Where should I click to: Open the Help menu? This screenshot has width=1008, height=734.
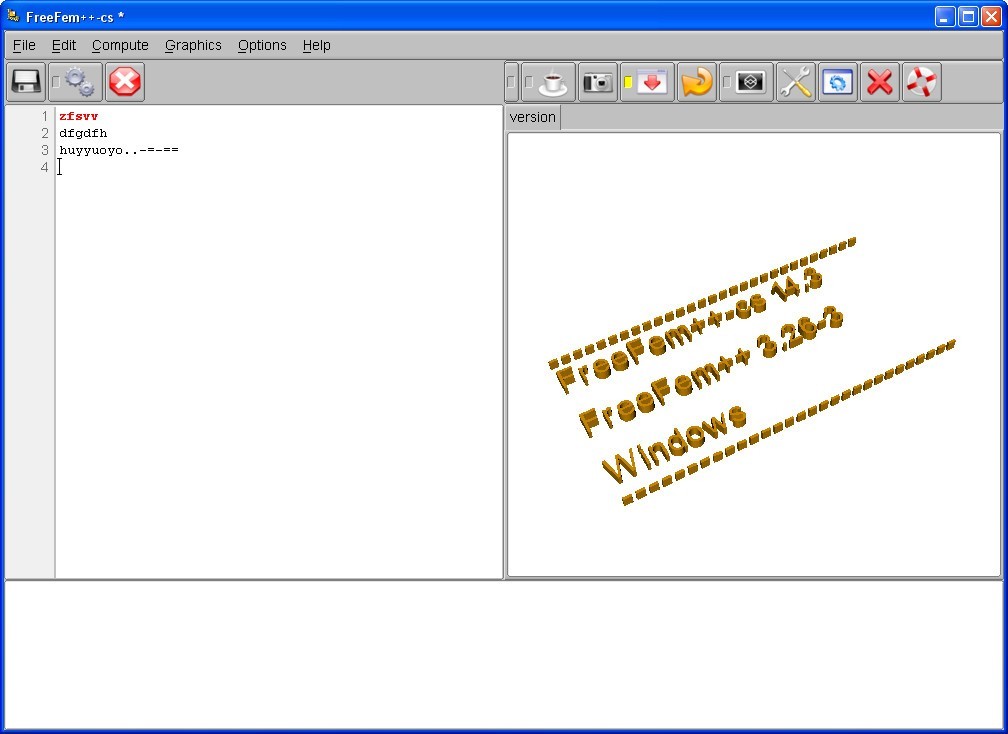(x=316, y=46)
